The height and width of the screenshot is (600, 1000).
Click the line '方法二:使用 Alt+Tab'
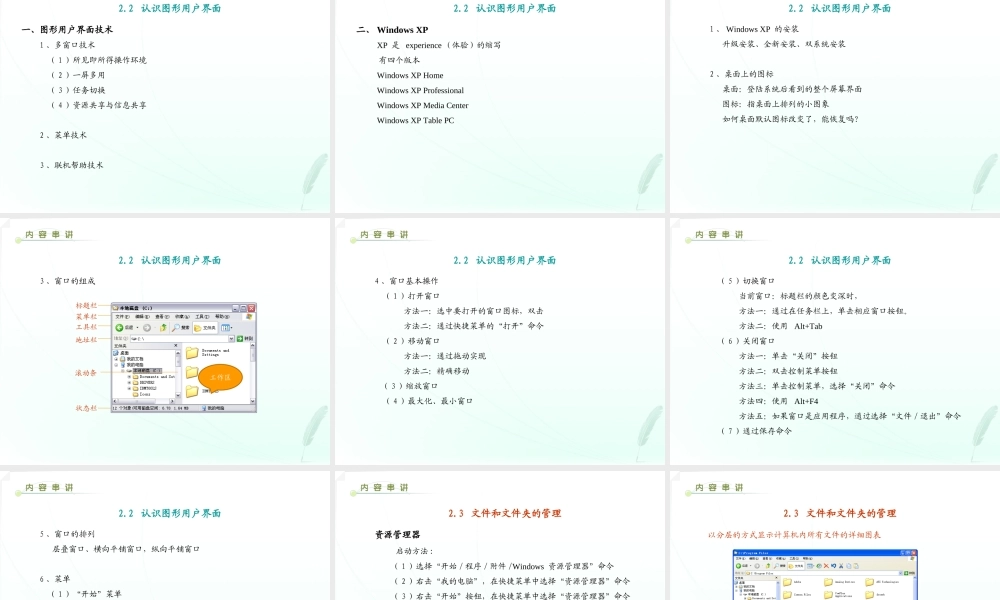click(781, 326)
